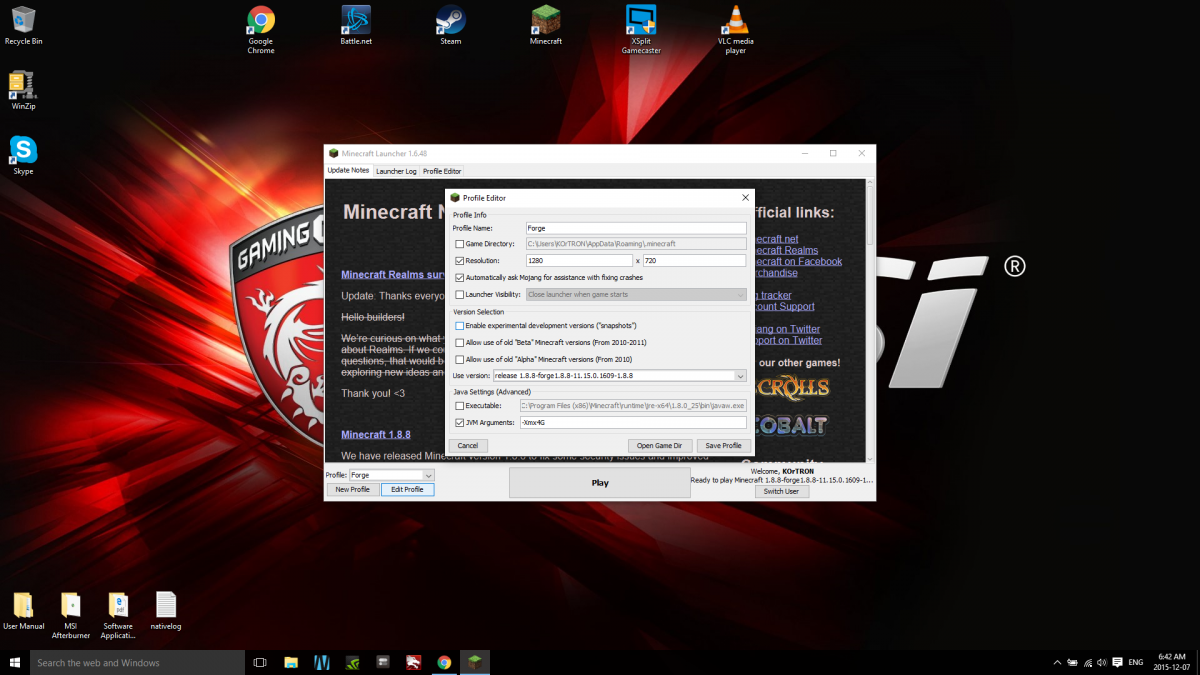This screenshot has height=675, width=1200.
Task: Enable the Launcher Visibility checkbox
Action: pos(459,295)
